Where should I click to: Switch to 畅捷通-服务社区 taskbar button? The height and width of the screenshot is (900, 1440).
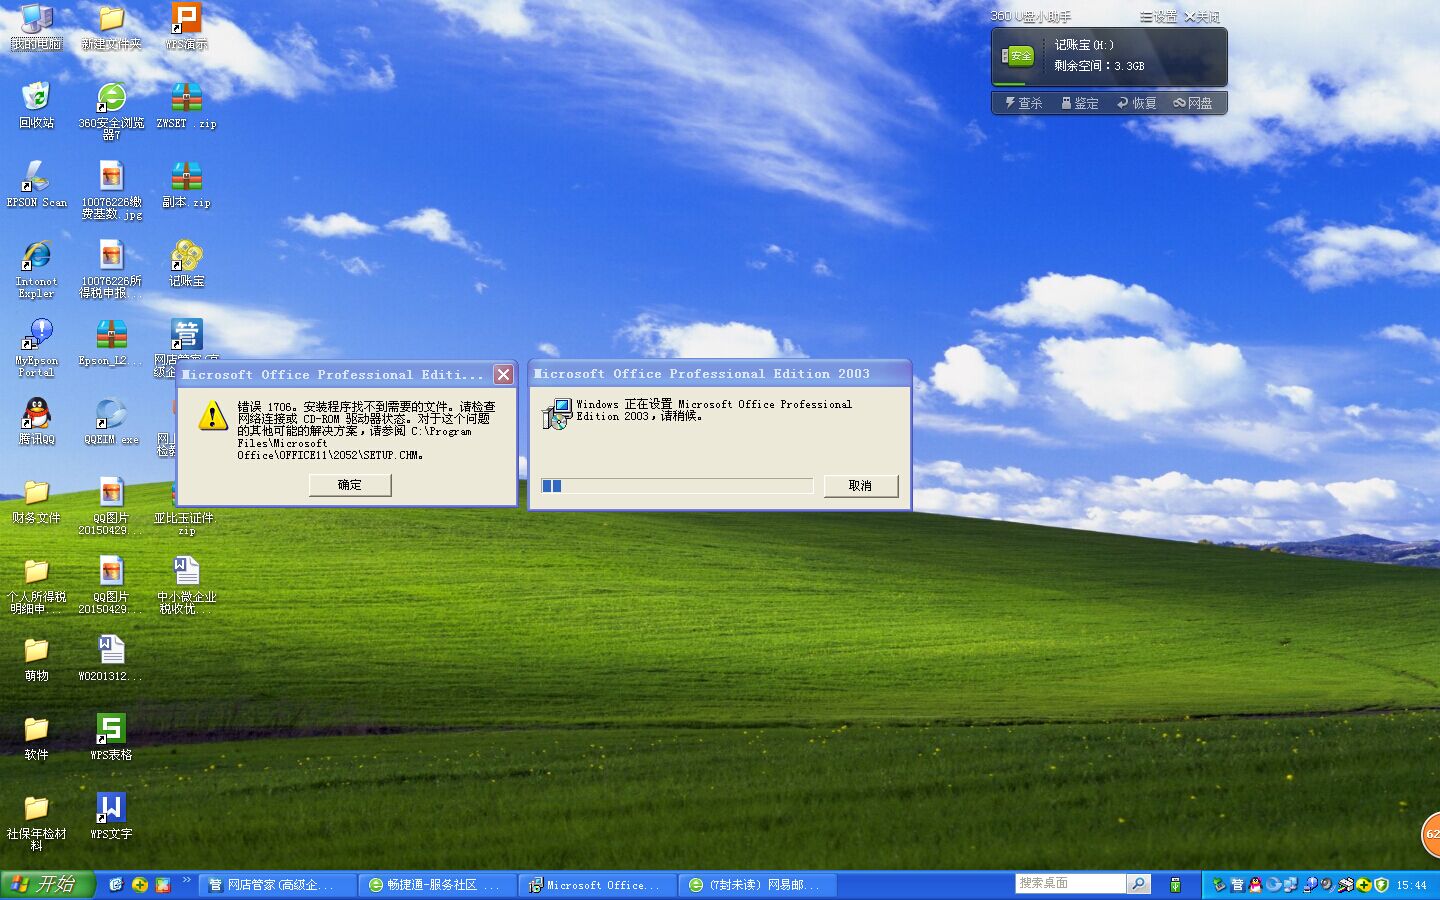438,885
